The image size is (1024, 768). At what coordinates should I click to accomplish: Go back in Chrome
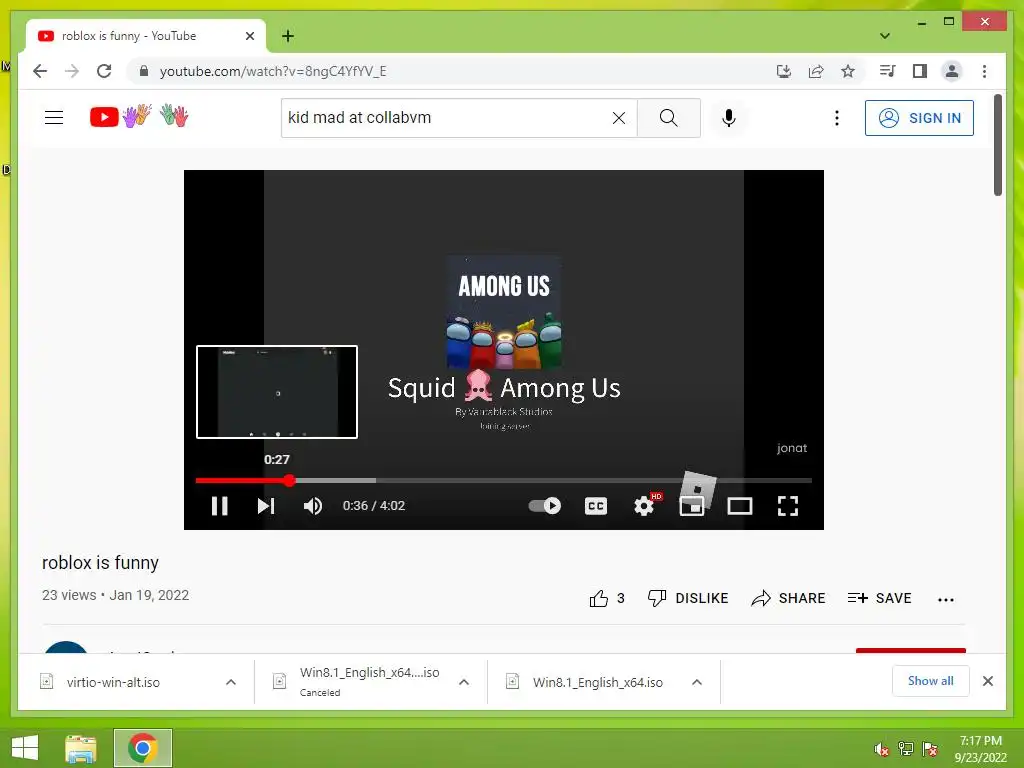40,71
